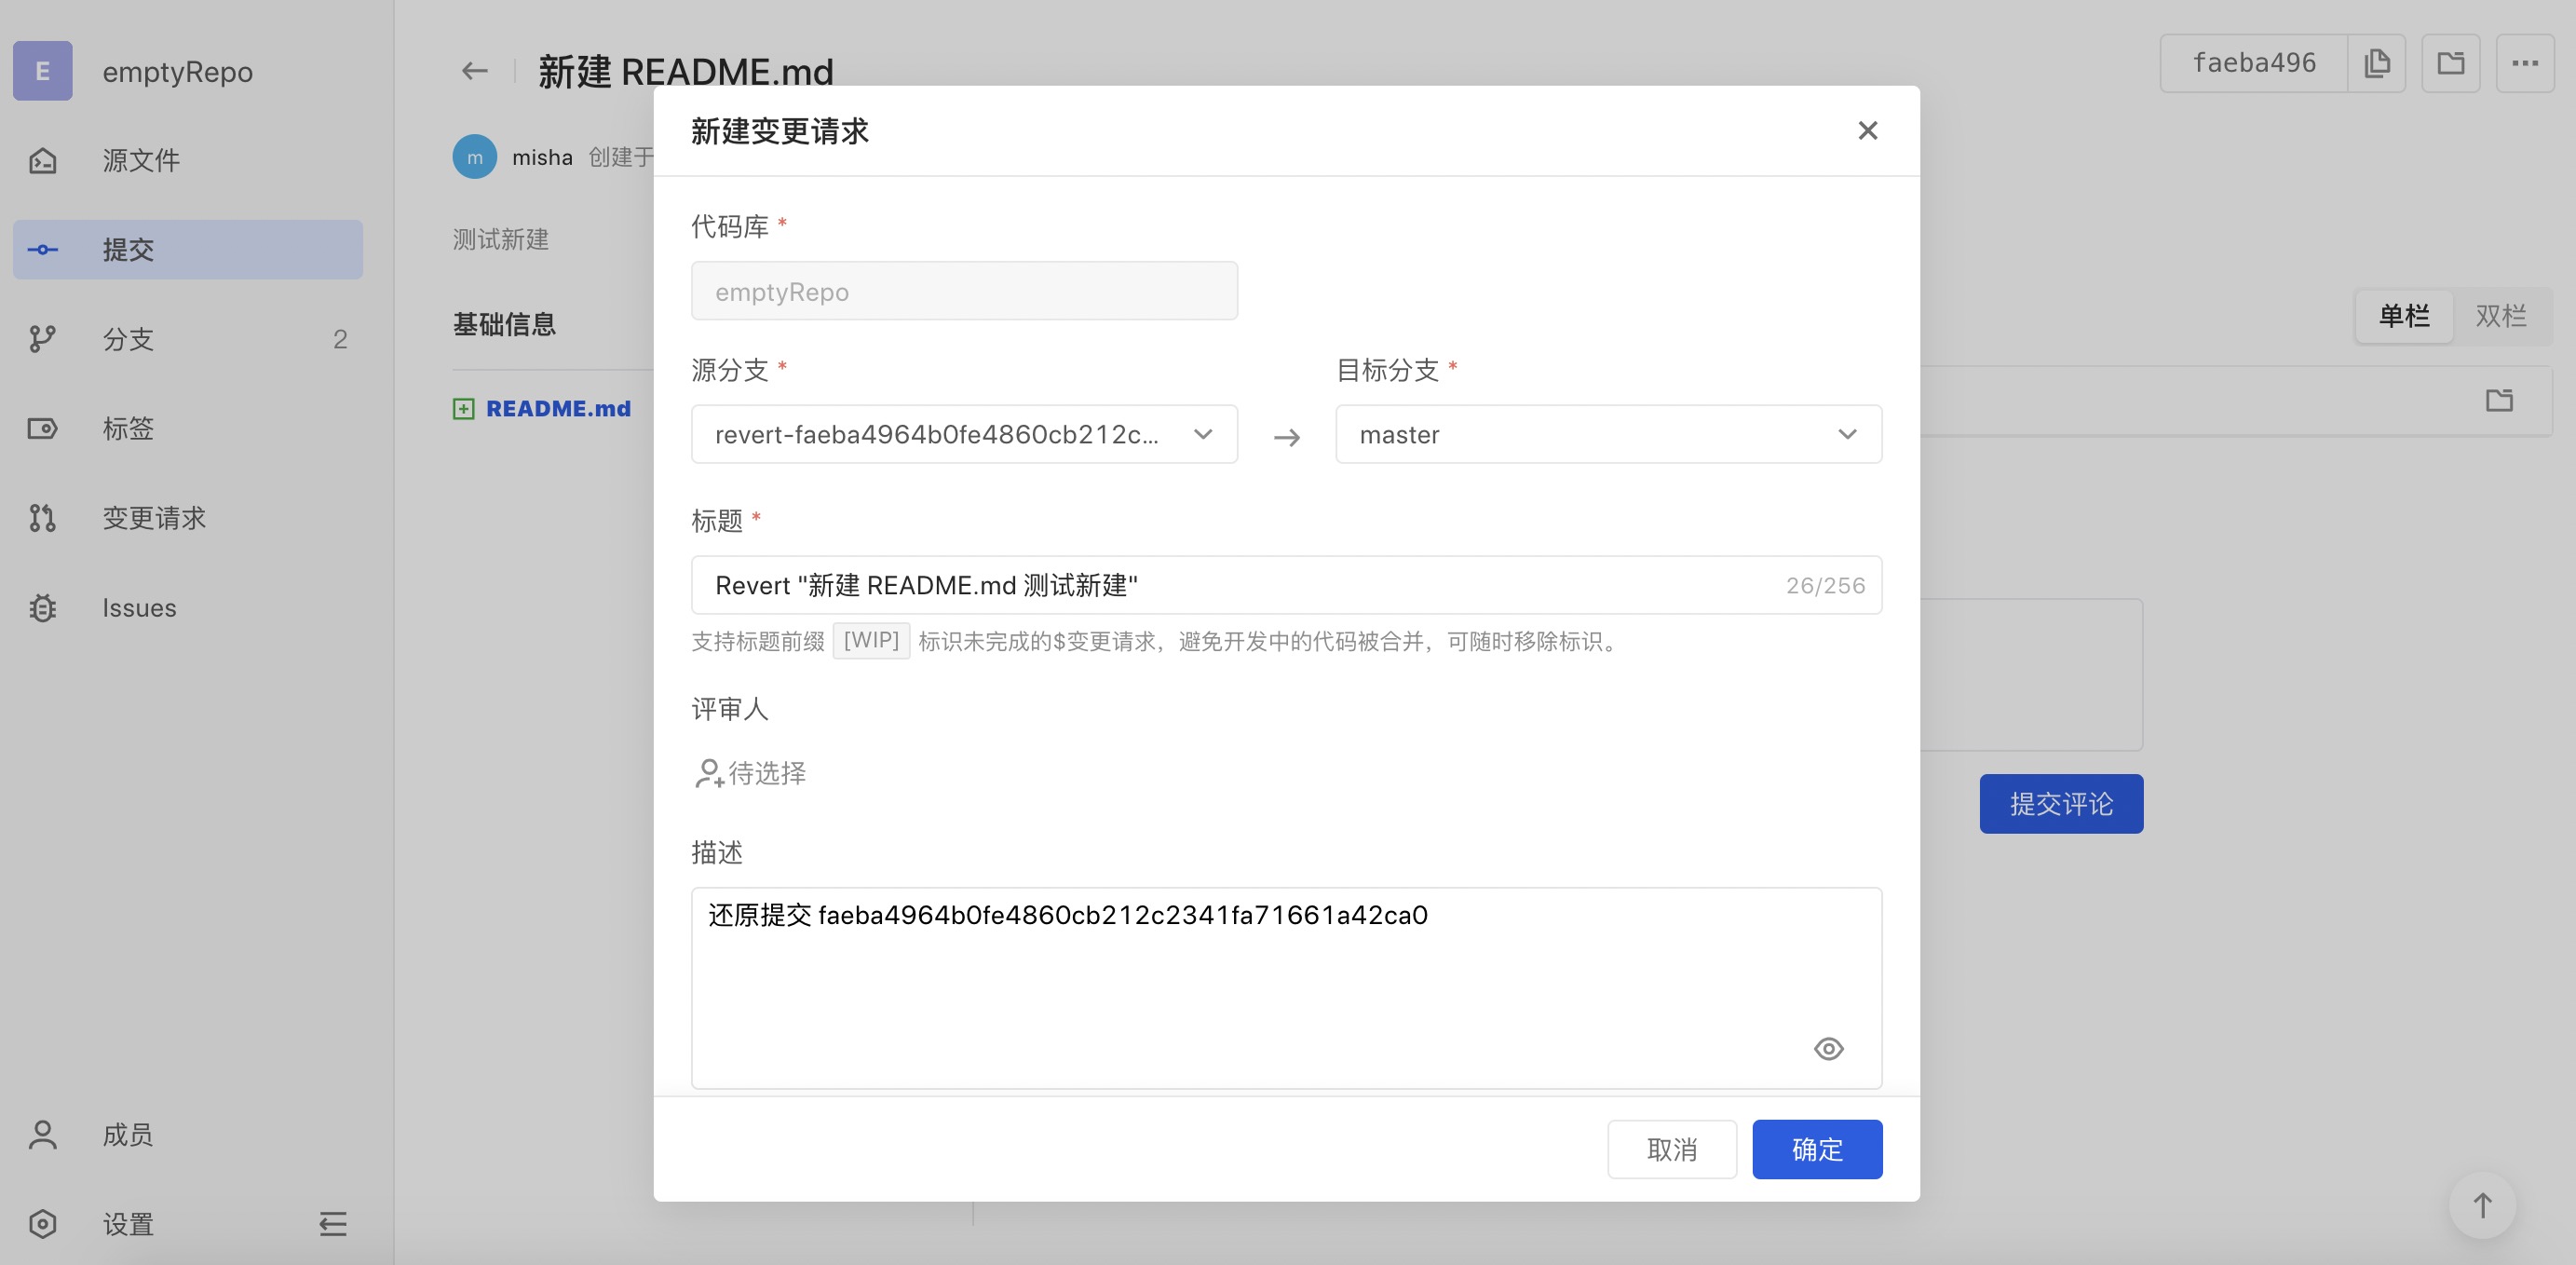Click the 确定 confirm button

(x=1816, y=1149)
